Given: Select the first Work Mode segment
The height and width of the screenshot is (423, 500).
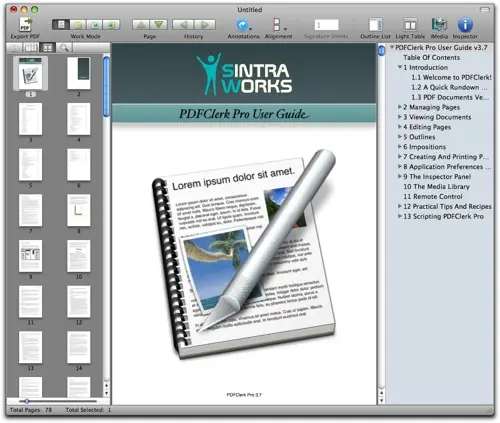Looking at the screenshot, I should point(61,25).
